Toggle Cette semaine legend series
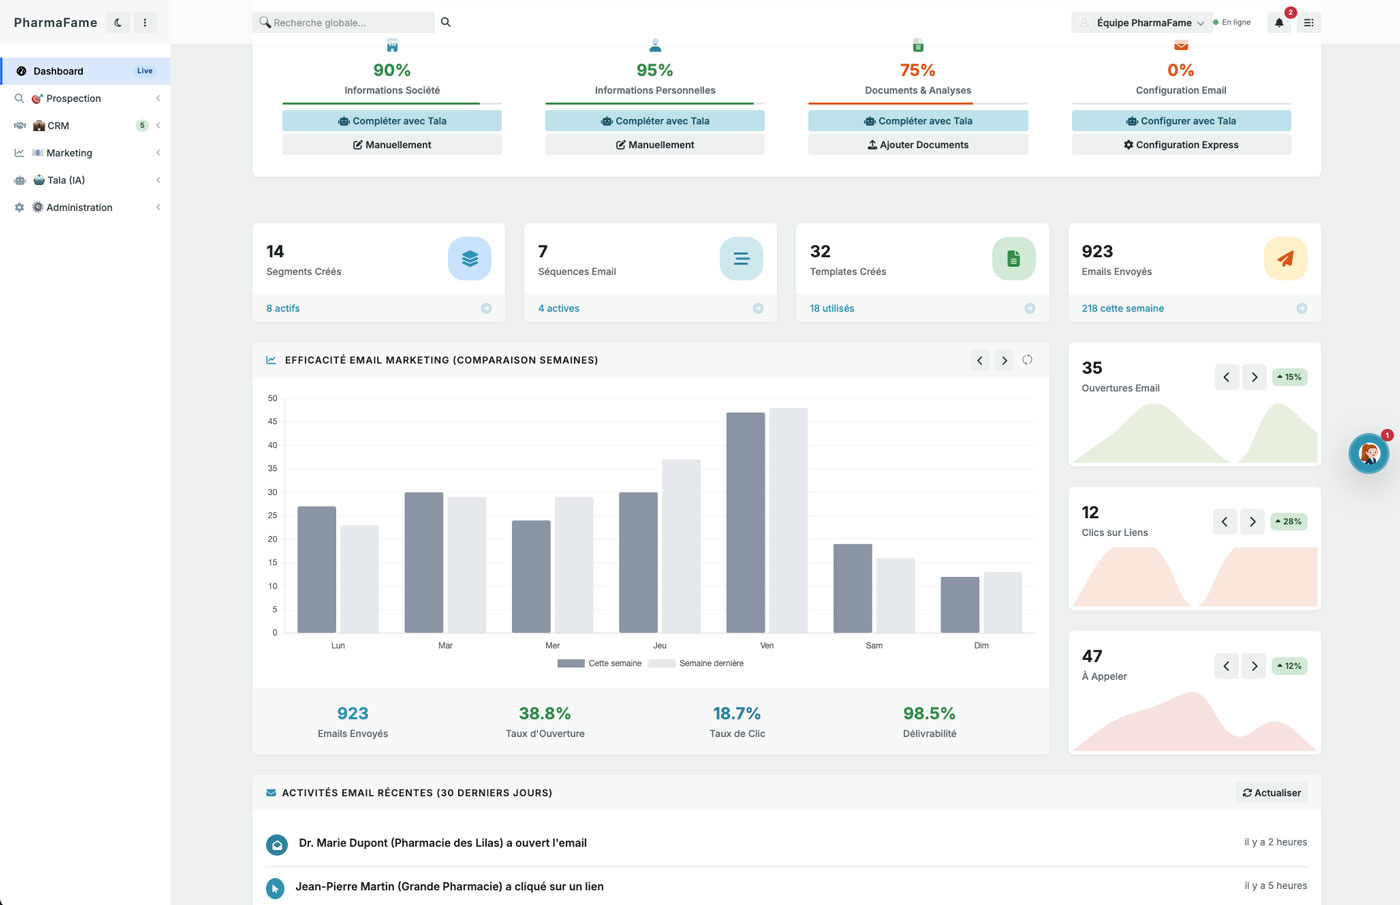1400x905 pixels. click(x=600, y=663)
